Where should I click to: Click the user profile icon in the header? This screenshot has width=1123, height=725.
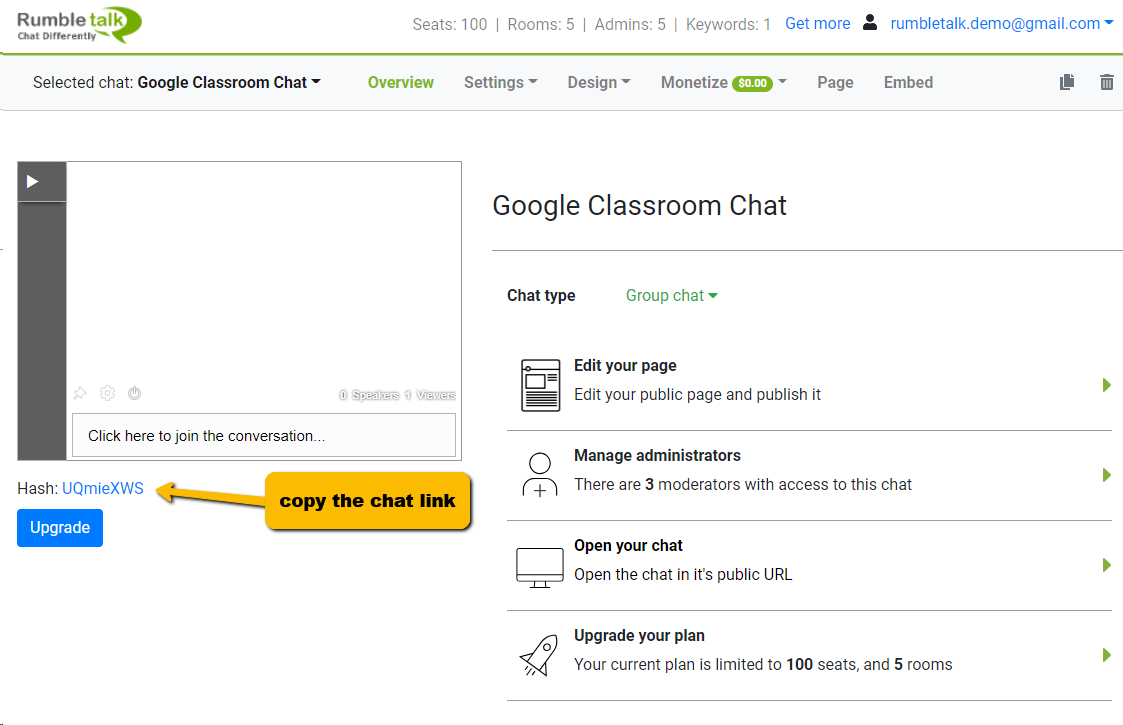pos(870,22)
